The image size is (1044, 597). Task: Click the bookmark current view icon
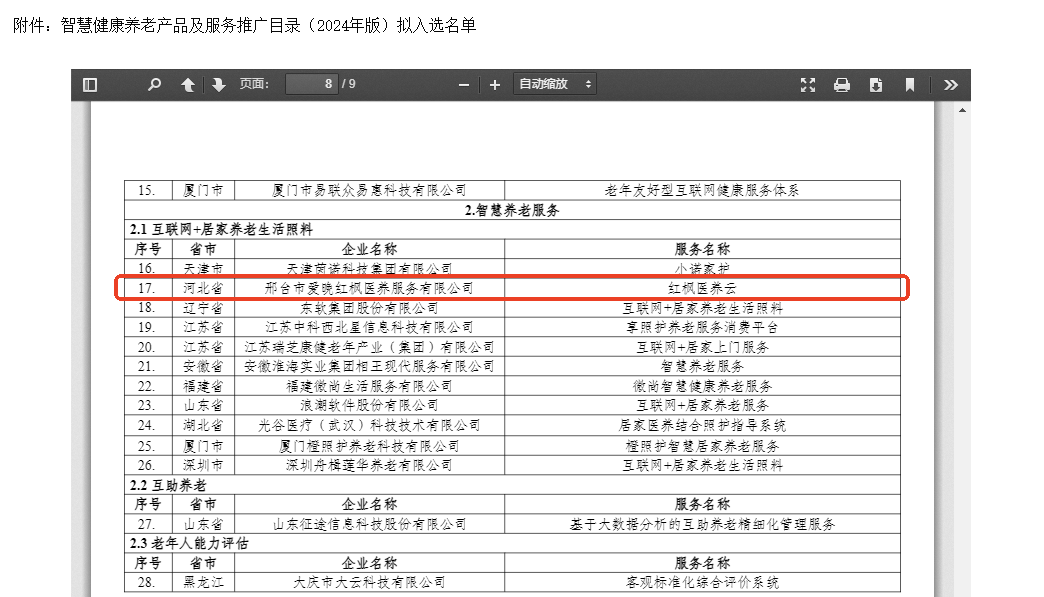[x=910, y=85]
